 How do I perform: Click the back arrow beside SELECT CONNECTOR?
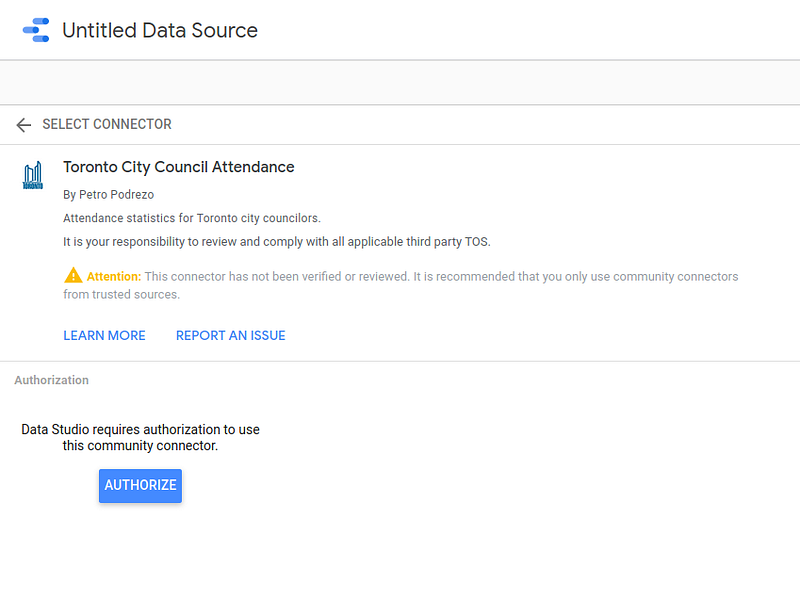(23, 124)
